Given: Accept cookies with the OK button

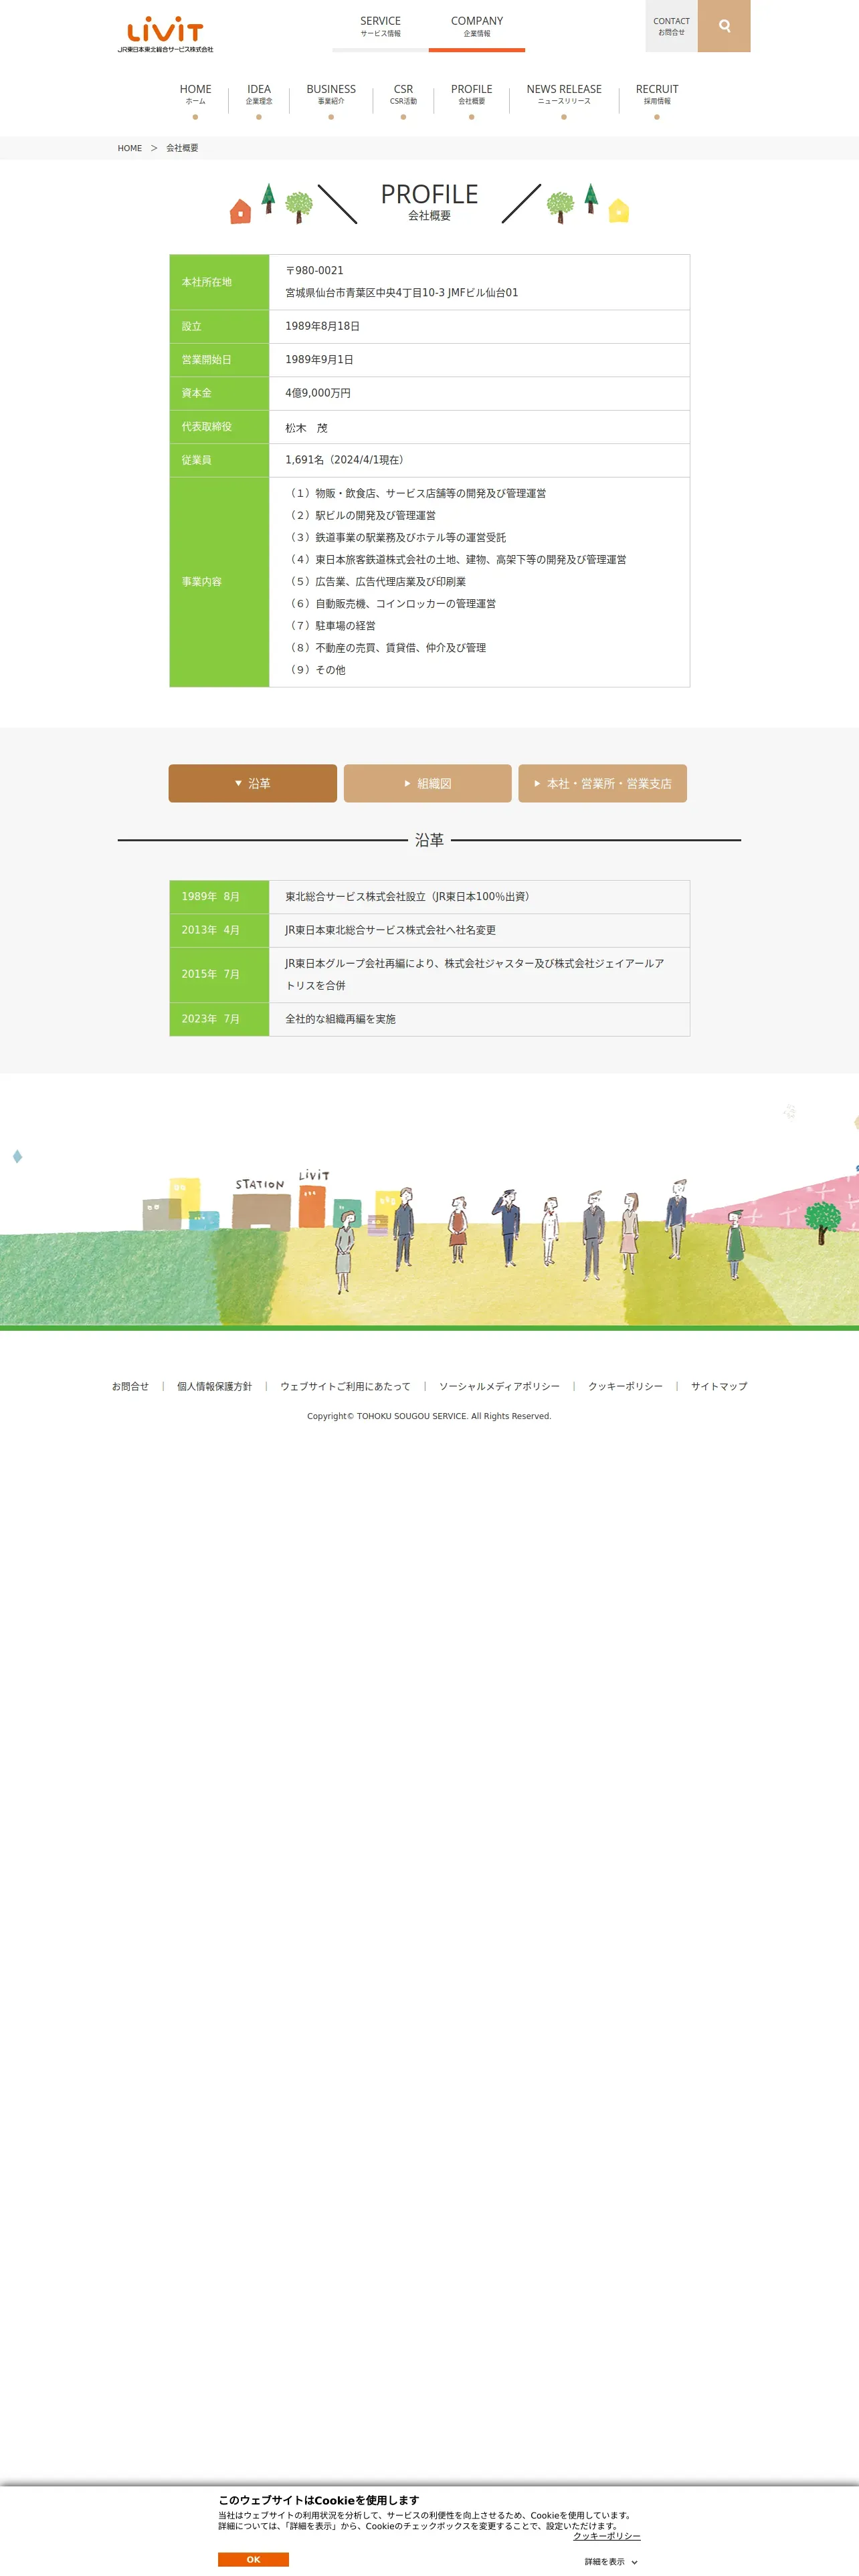Looking at the screenshot, I should pyautogui.click(x=253, y=2559).
